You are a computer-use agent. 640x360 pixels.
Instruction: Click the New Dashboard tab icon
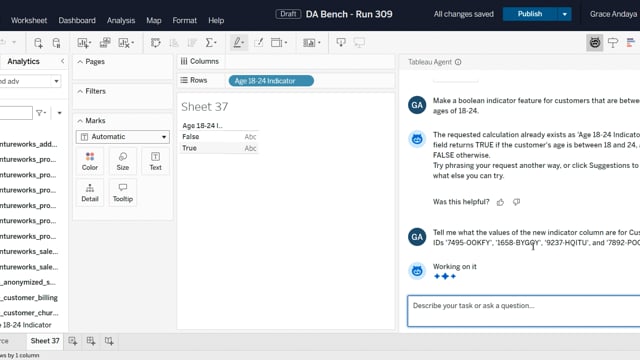click(91, 341)
